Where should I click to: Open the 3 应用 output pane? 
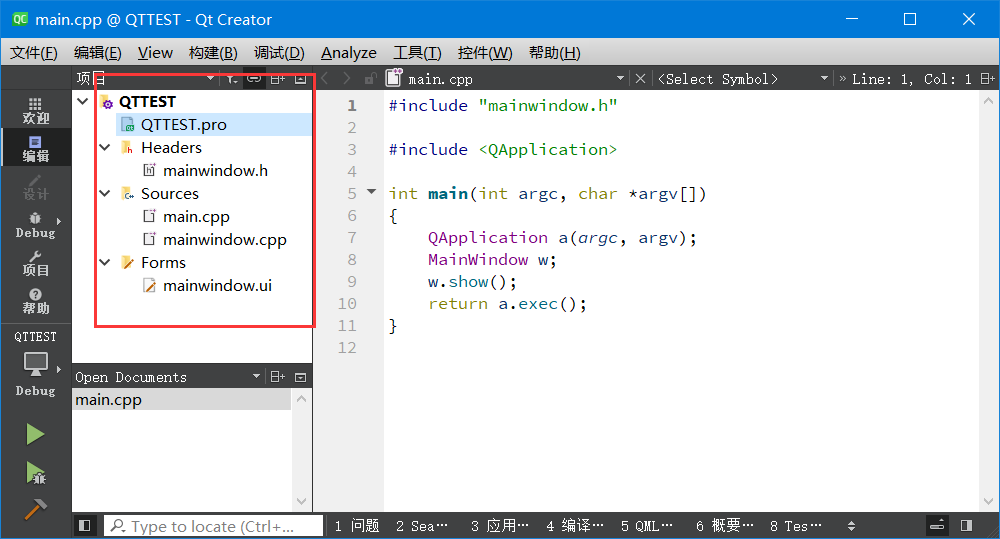click(499, 526)
